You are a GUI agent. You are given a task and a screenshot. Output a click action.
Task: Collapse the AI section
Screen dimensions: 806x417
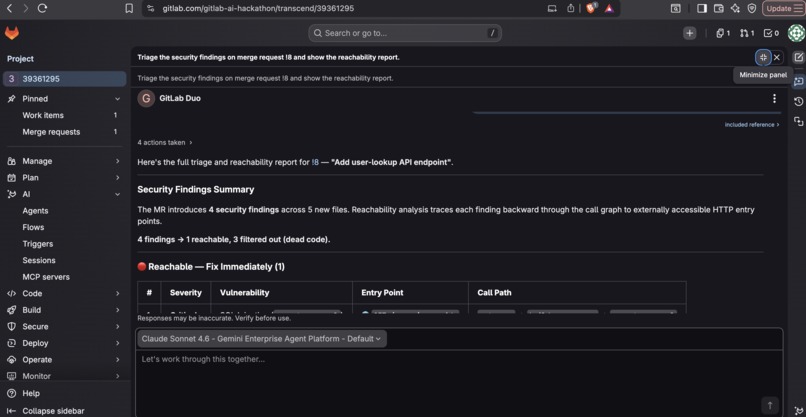pyautogui.click(x=64, y=194)
